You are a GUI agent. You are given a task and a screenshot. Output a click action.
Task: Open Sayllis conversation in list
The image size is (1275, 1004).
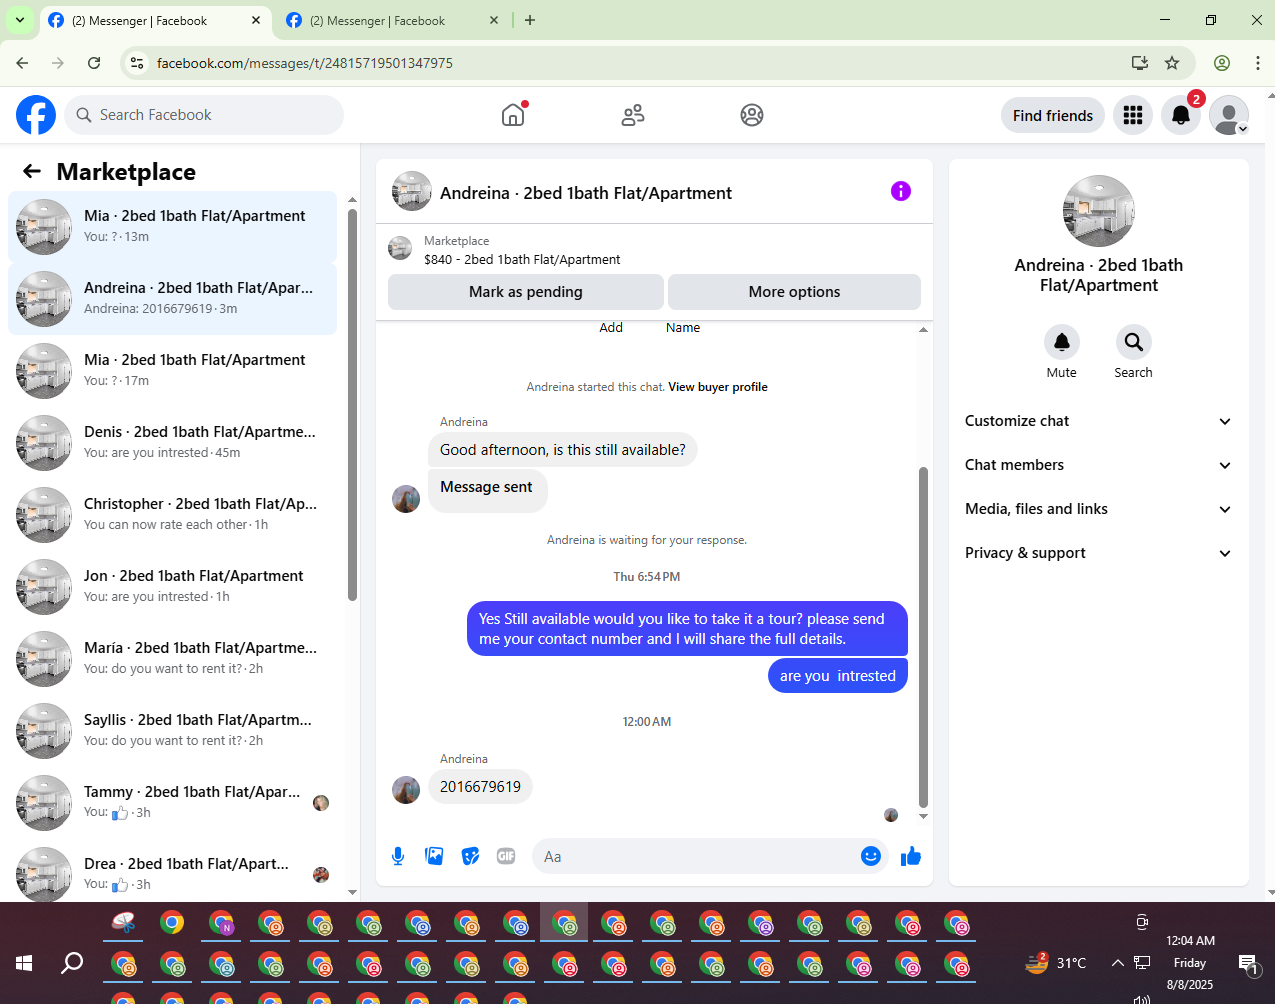(x=172, y=730)
